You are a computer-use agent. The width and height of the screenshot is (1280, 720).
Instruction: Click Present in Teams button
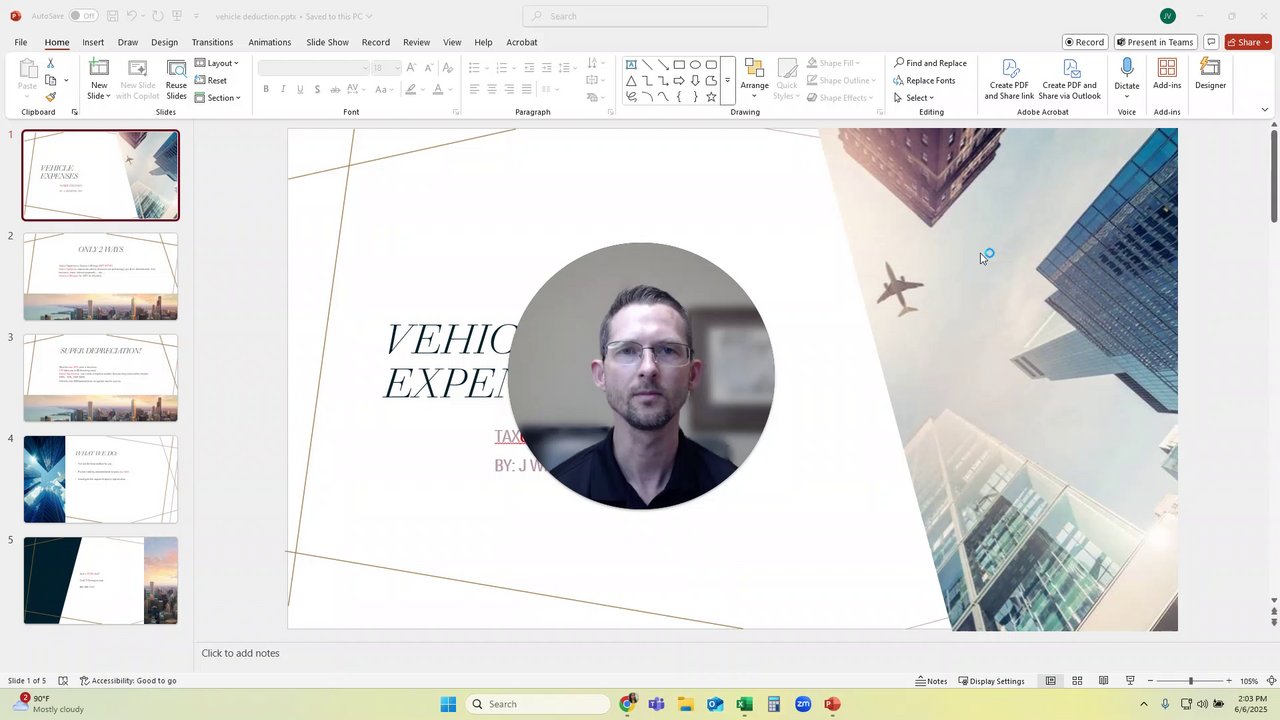1155,42
